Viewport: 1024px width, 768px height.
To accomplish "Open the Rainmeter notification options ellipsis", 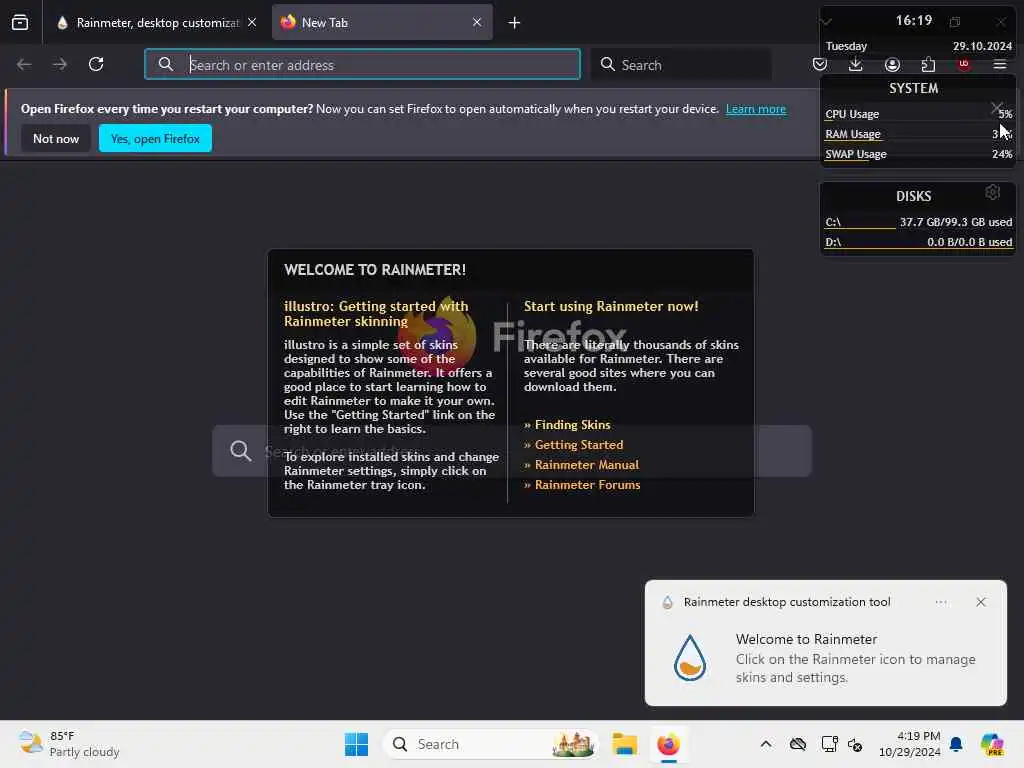I will pos(941,602).
